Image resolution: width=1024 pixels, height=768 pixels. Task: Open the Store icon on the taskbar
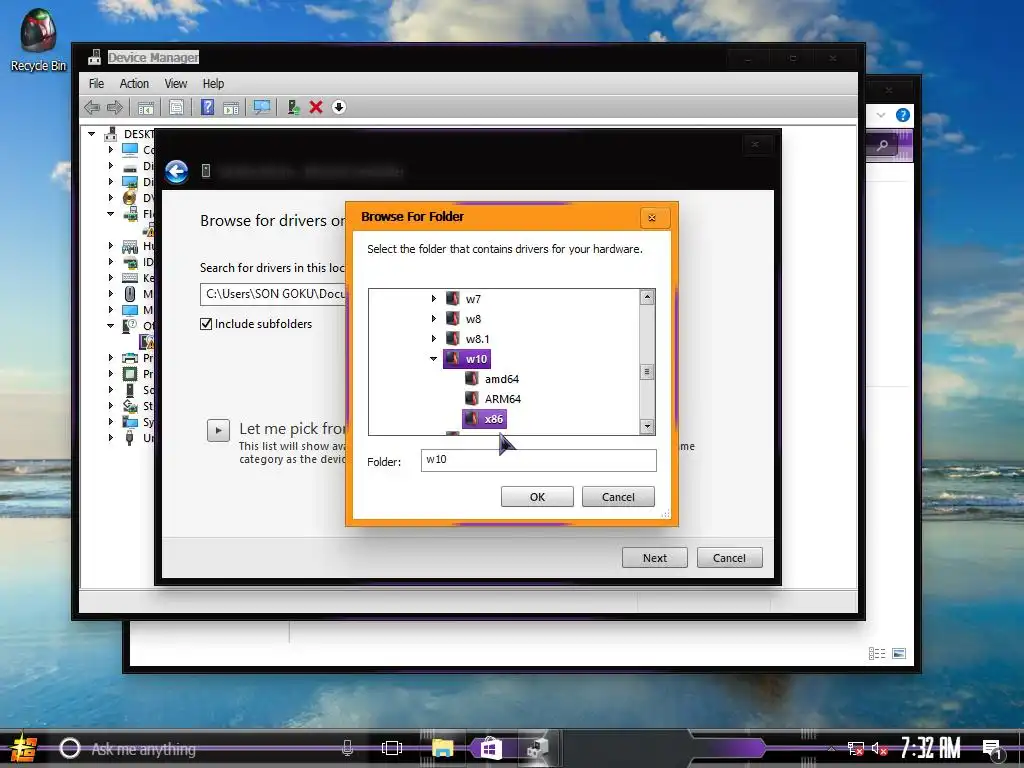pyautogui.click(x=490, y=748)
